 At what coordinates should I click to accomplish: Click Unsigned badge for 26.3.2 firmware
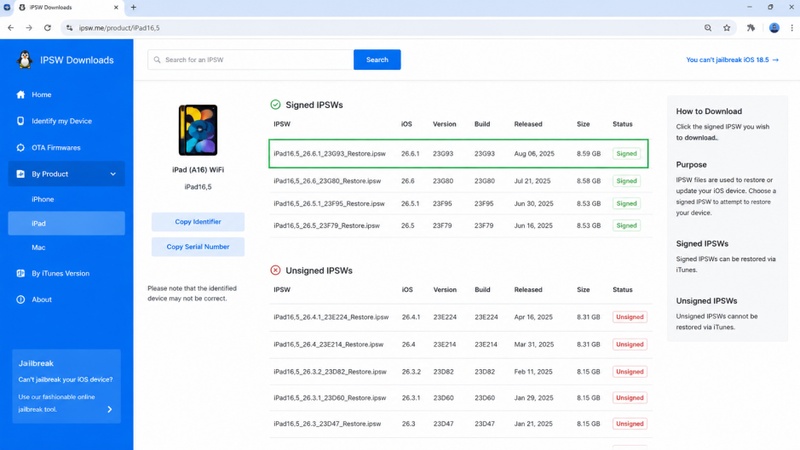(x=630, y=371)
